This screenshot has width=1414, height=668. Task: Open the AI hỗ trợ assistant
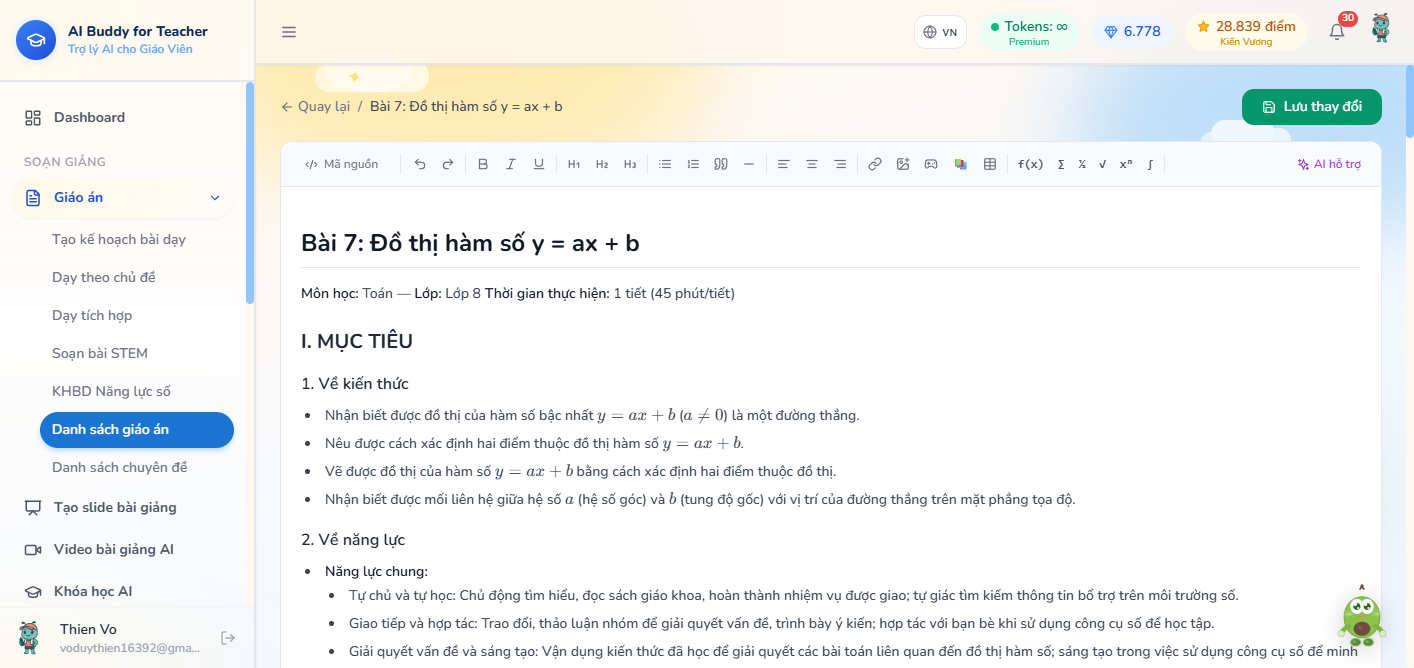click(x=1329, y=164)
